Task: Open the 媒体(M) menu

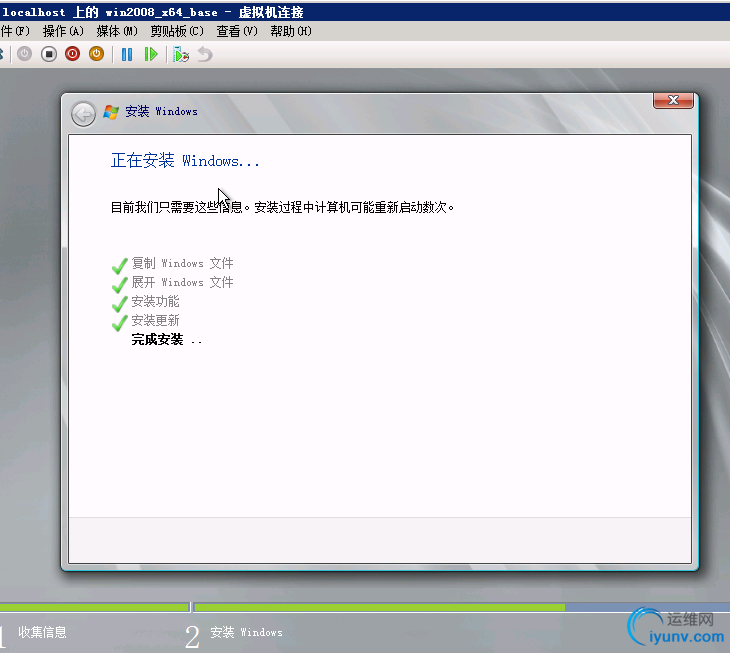Action: (x=117, y=31)
